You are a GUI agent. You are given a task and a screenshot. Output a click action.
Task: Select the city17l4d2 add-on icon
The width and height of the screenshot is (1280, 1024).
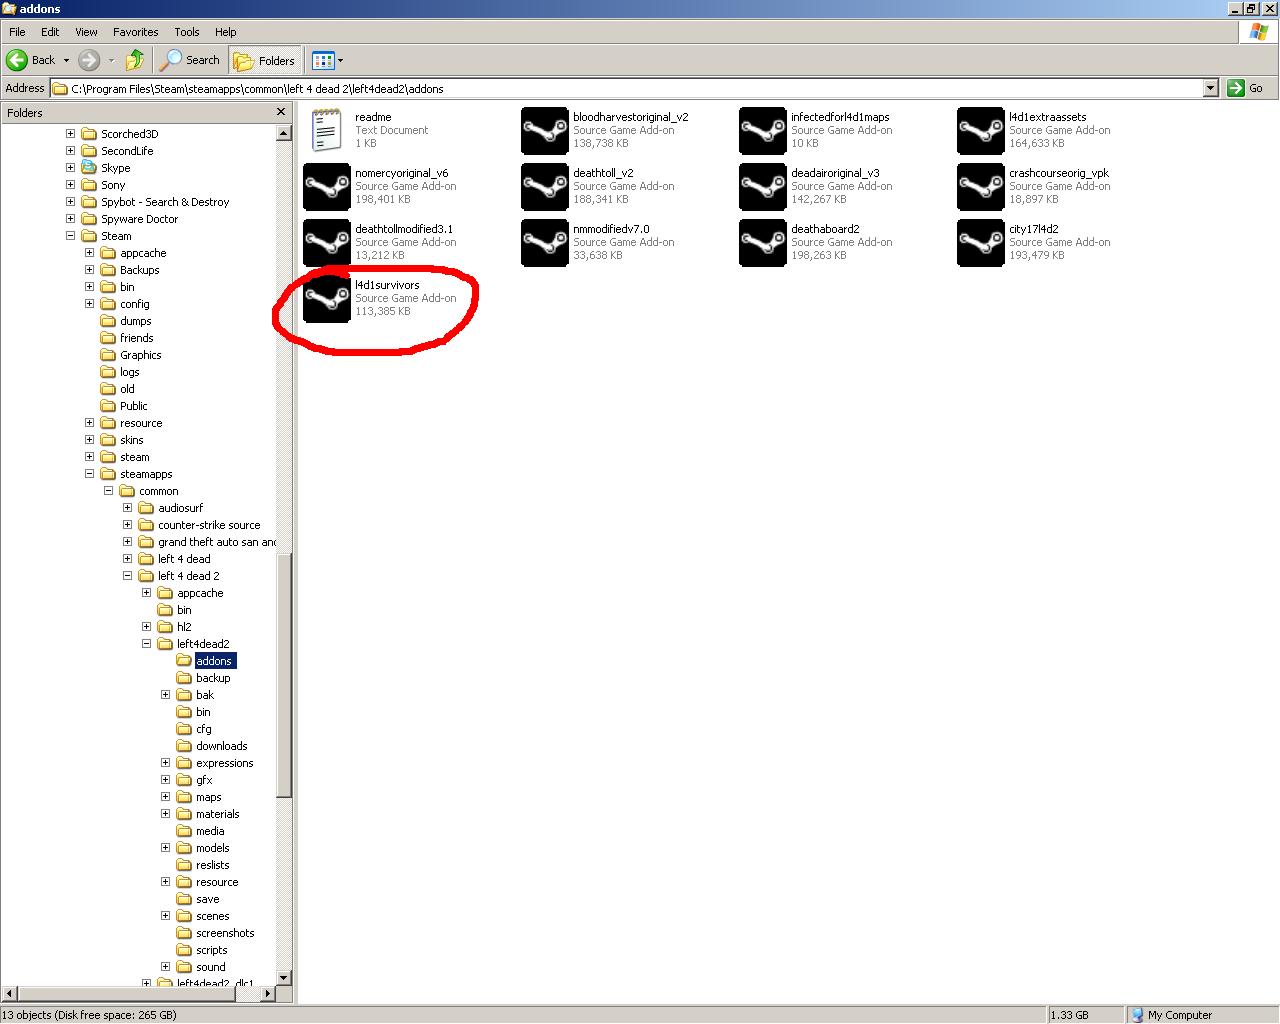click(x=981, y=243)
